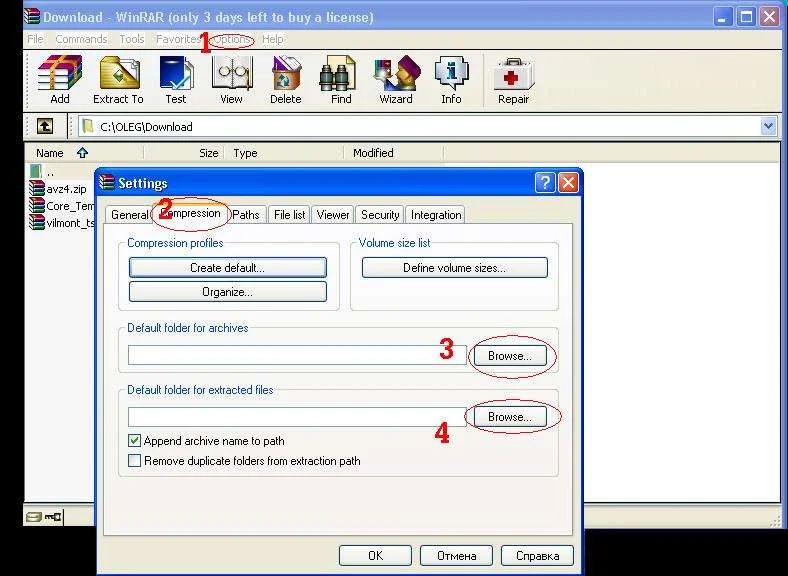Browse for the default archives folder
Screen dimensions: 788x576
(510, 356)
